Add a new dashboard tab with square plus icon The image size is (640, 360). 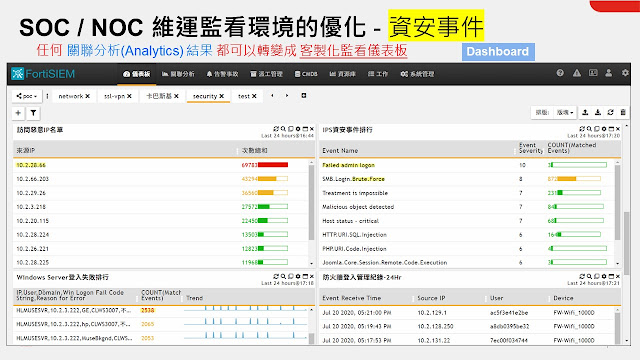304,96
